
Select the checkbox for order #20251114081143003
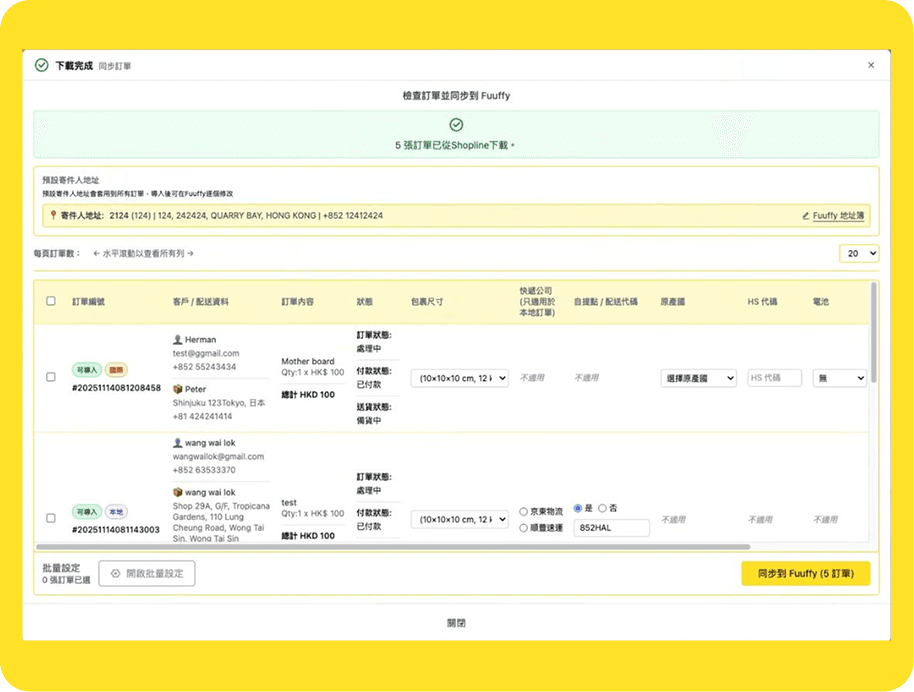51,518
